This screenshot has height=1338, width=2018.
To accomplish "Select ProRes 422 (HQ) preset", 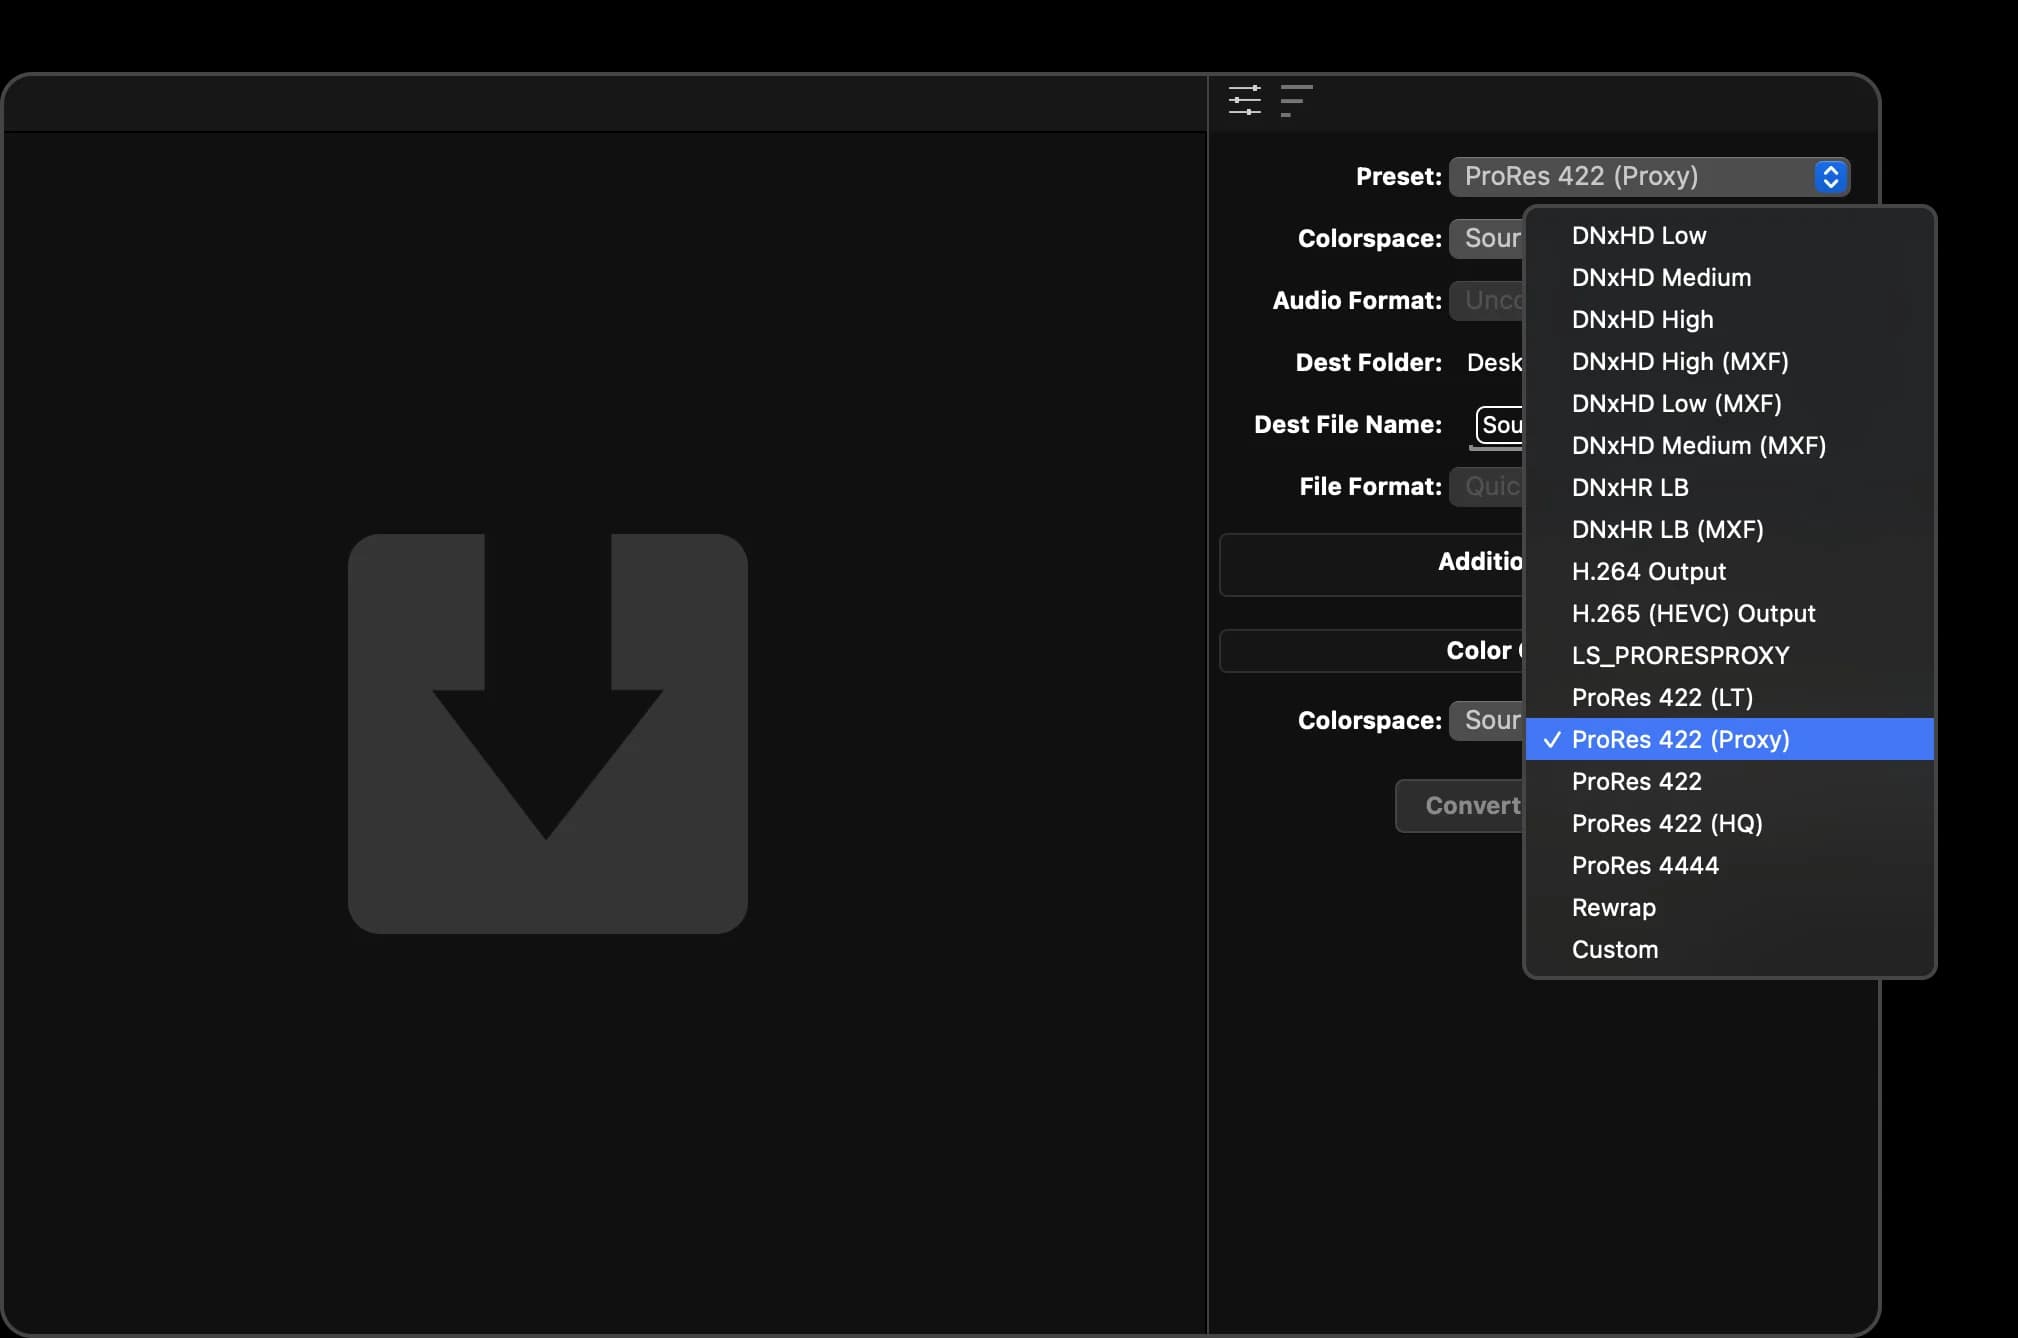I will pos(1729,823).
